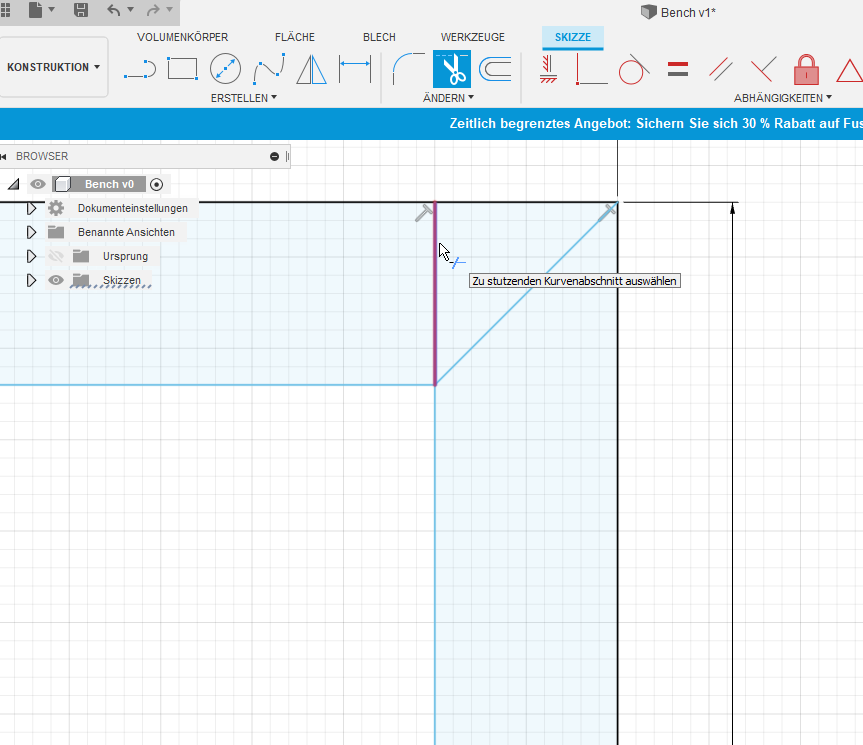The height and width of the screenshot is (745, 863).
Task: Select the Rectangle sketch tool
Action: [182, 69]
